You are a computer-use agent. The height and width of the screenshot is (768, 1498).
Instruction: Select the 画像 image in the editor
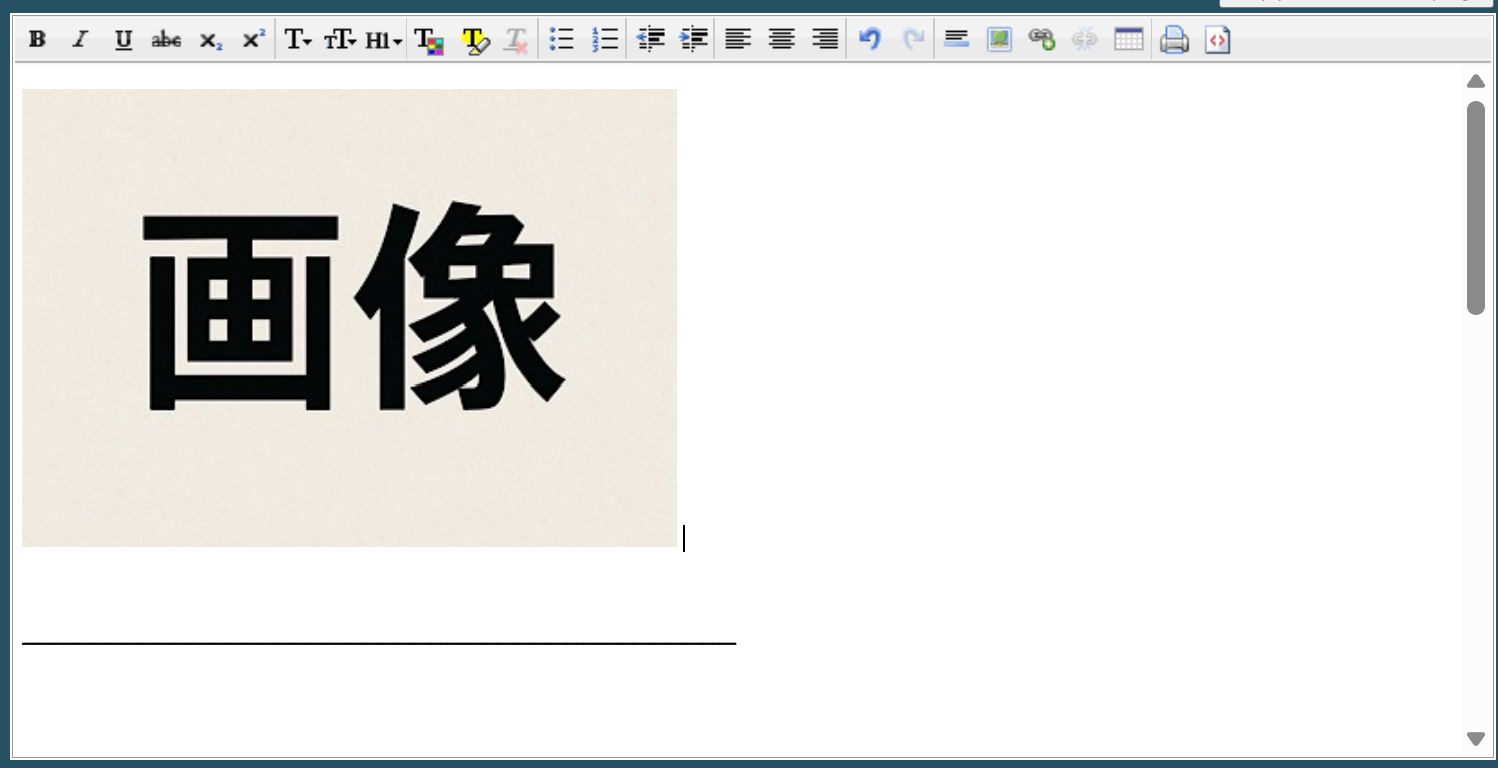tap(349, 318)
